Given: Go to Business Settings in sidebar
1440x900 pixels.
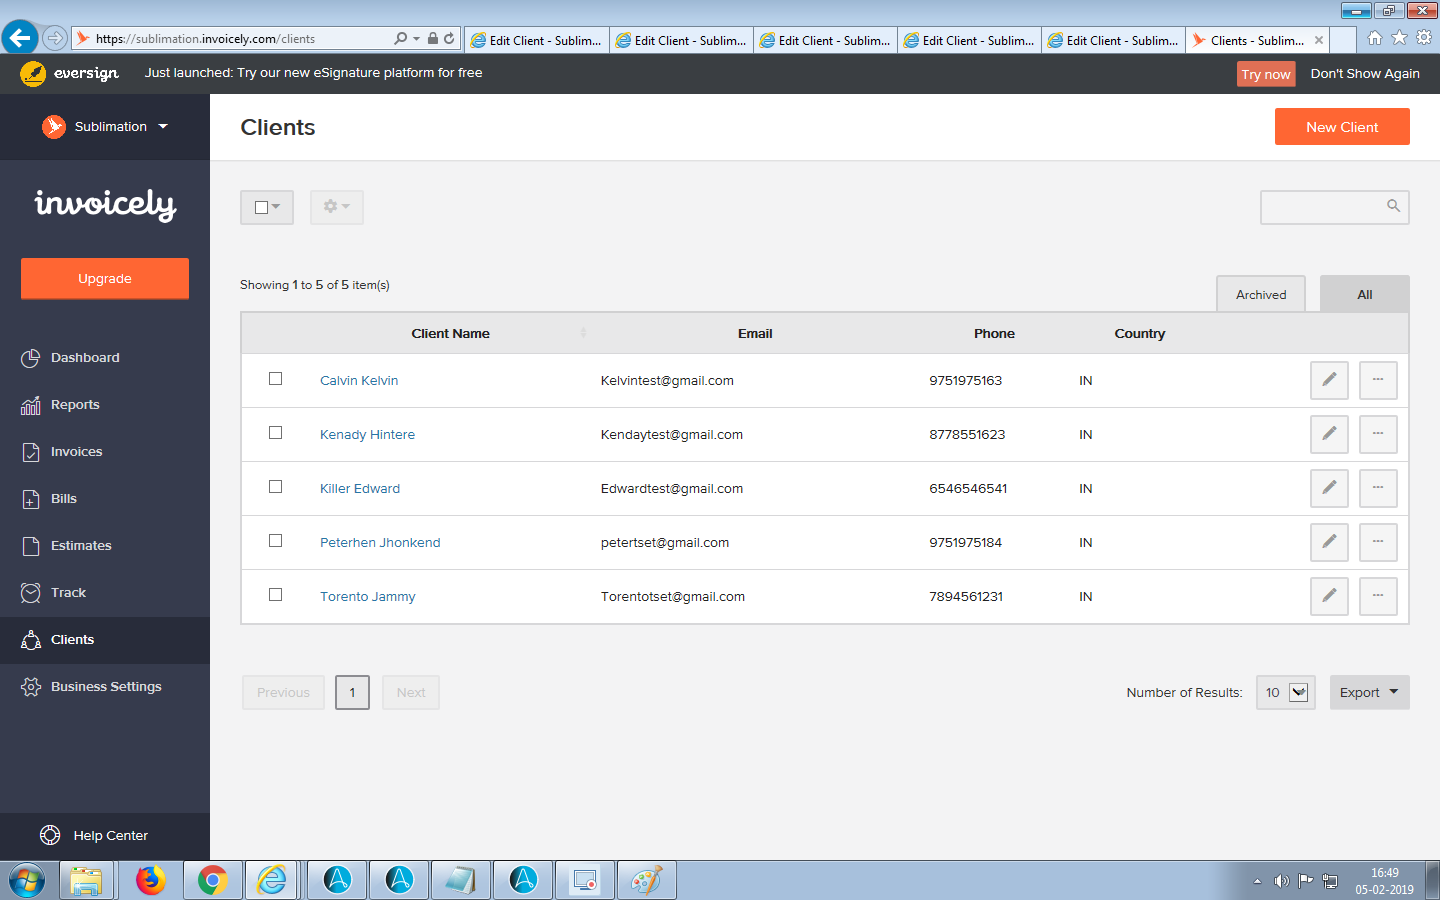Looking at the screenshot, I should [106, 687].
